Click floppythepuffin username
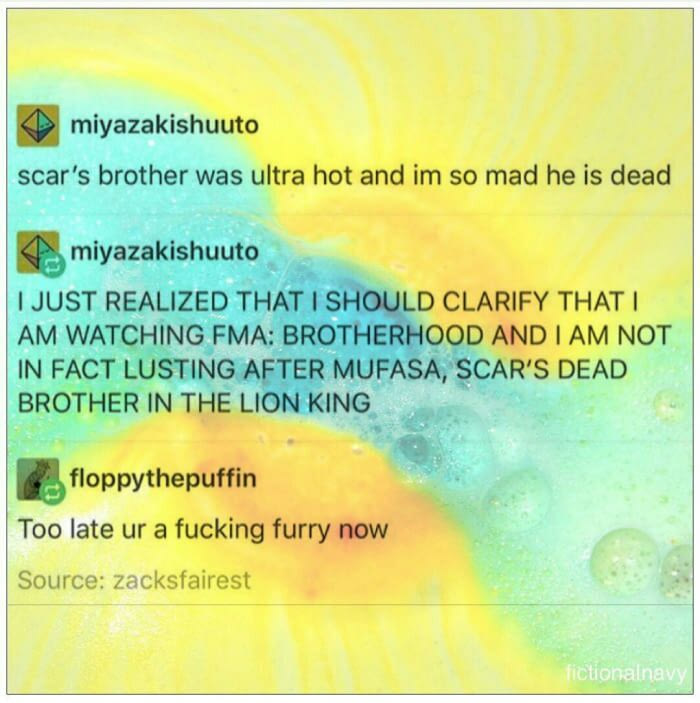The width and height of the screenshot is (700, 703). [x=163, y=479]
